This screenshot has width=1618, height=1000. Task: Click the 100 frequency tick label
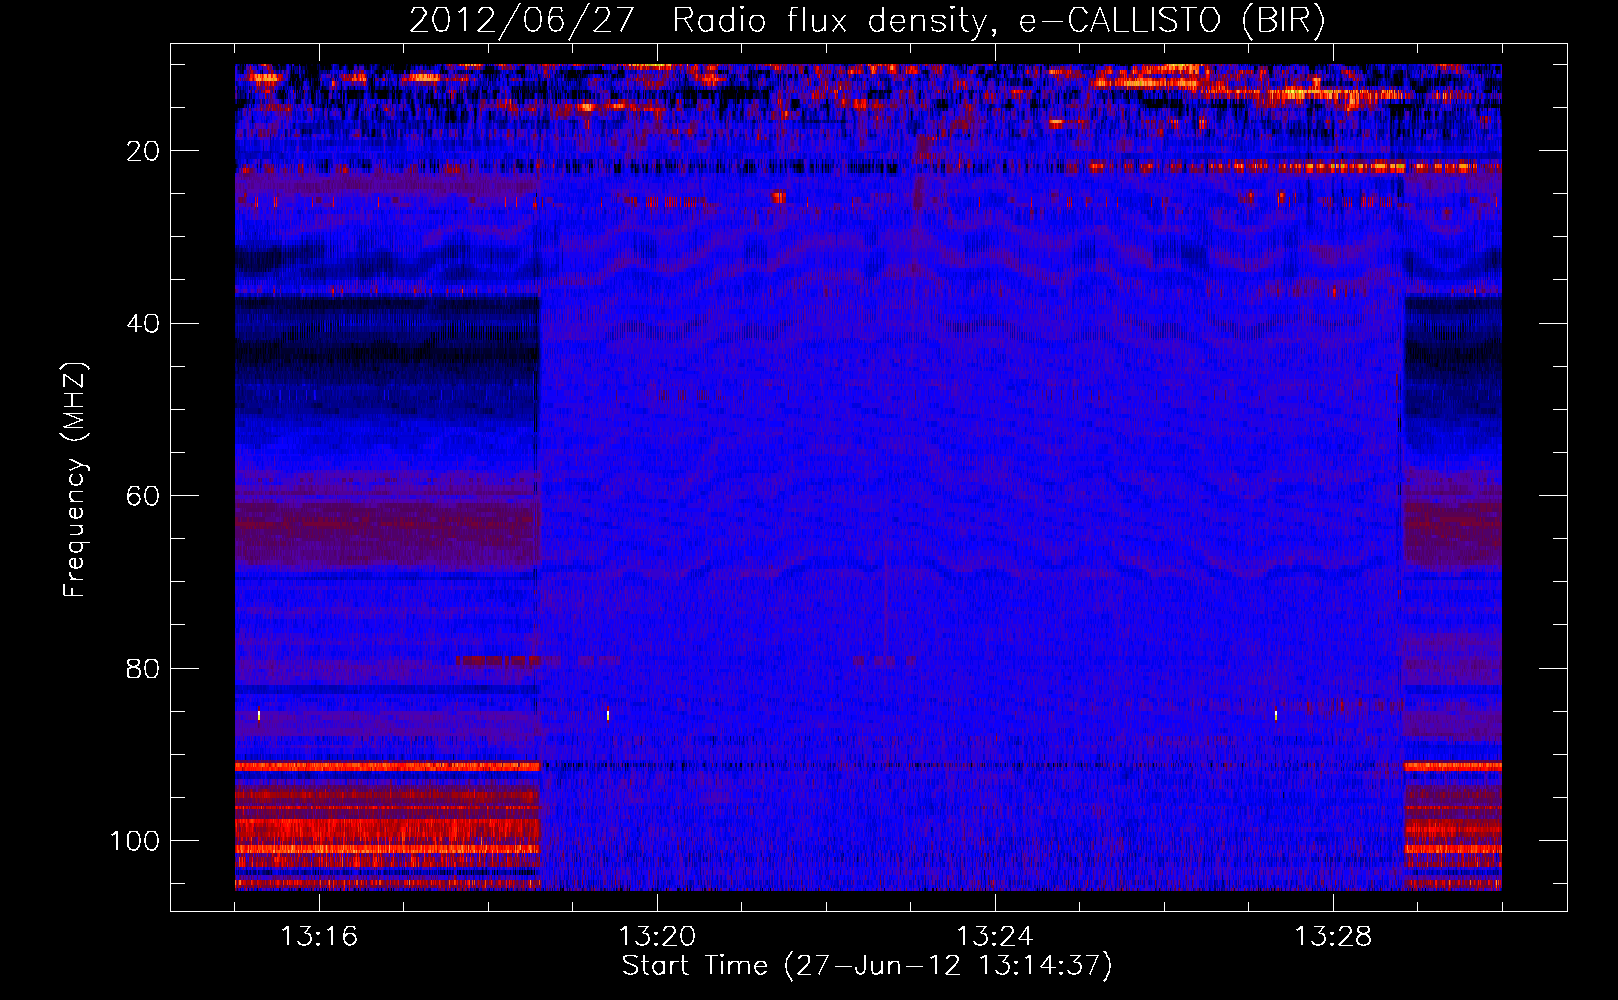(x=135, y=841)
